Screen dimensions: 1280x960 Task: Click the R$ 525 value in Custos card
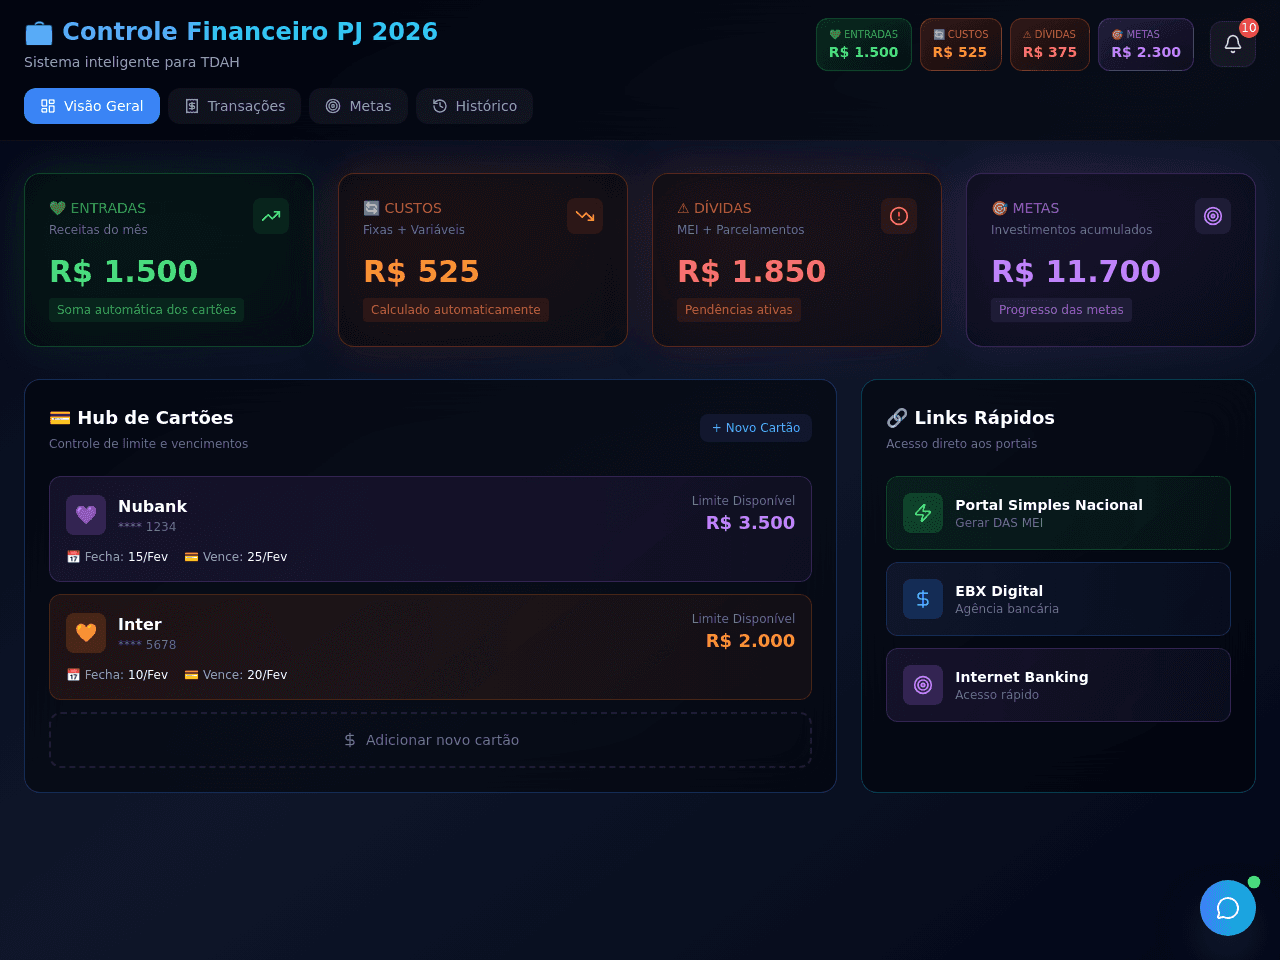[421, 271]
